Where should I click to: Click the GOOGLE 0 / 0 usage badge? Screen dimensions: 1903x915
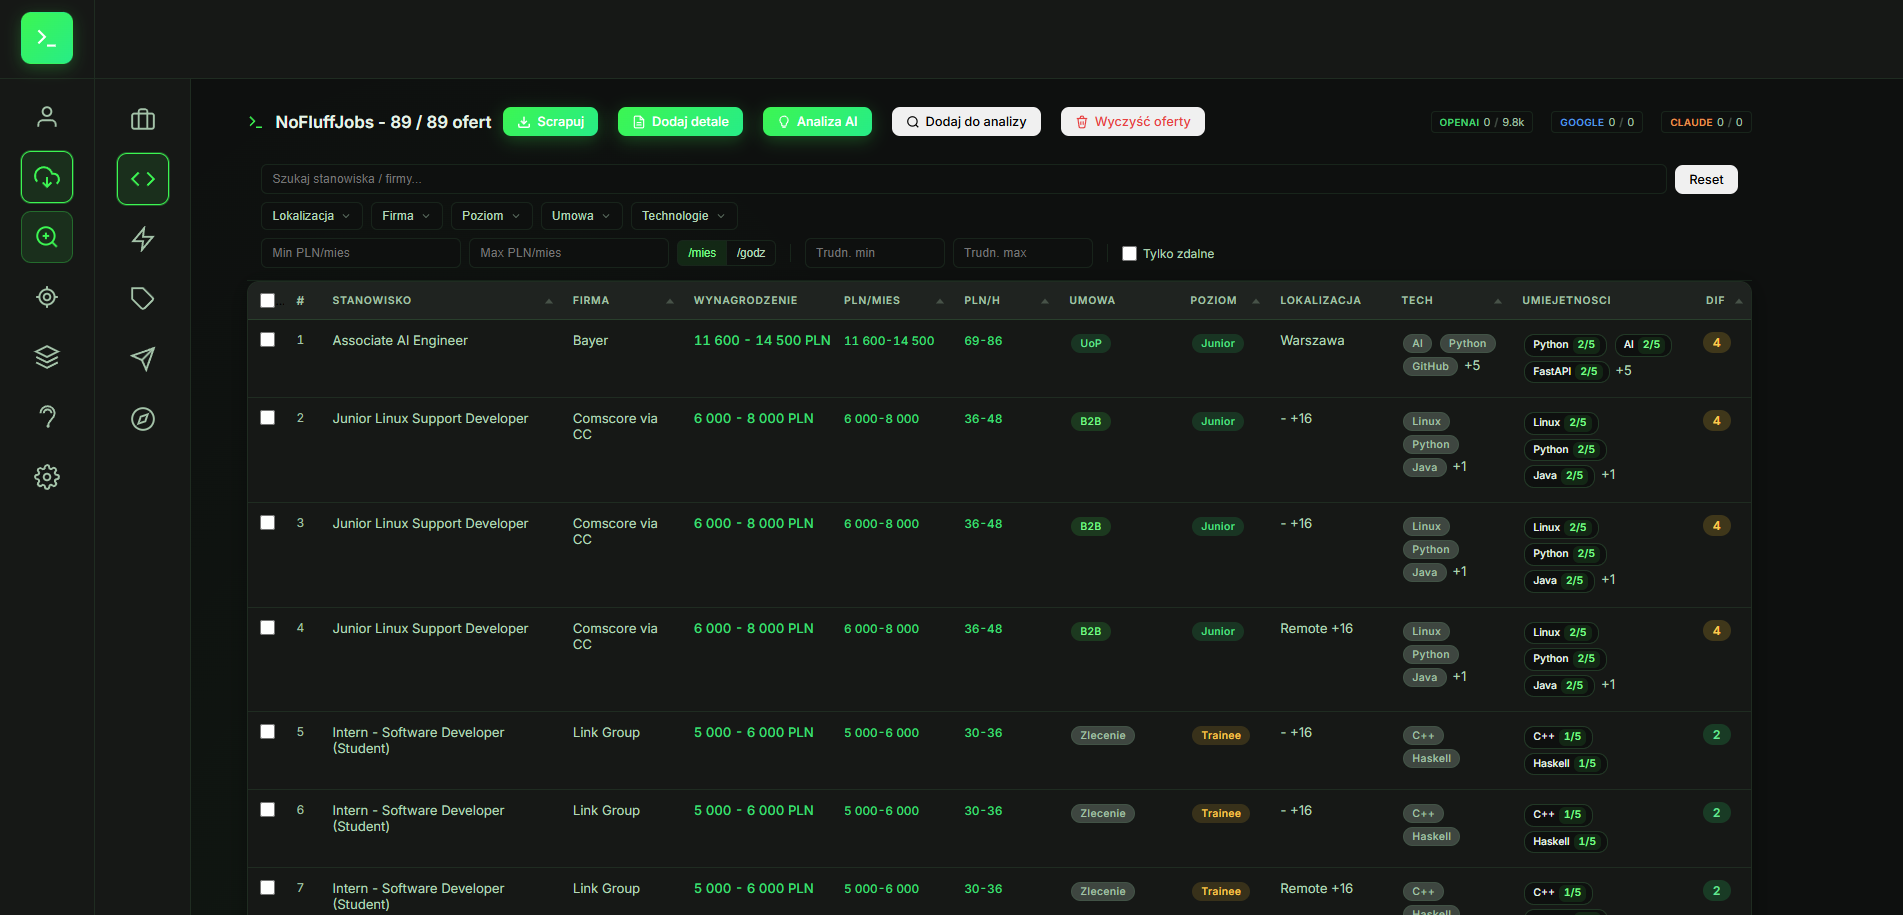click(x=1597, y=122)
